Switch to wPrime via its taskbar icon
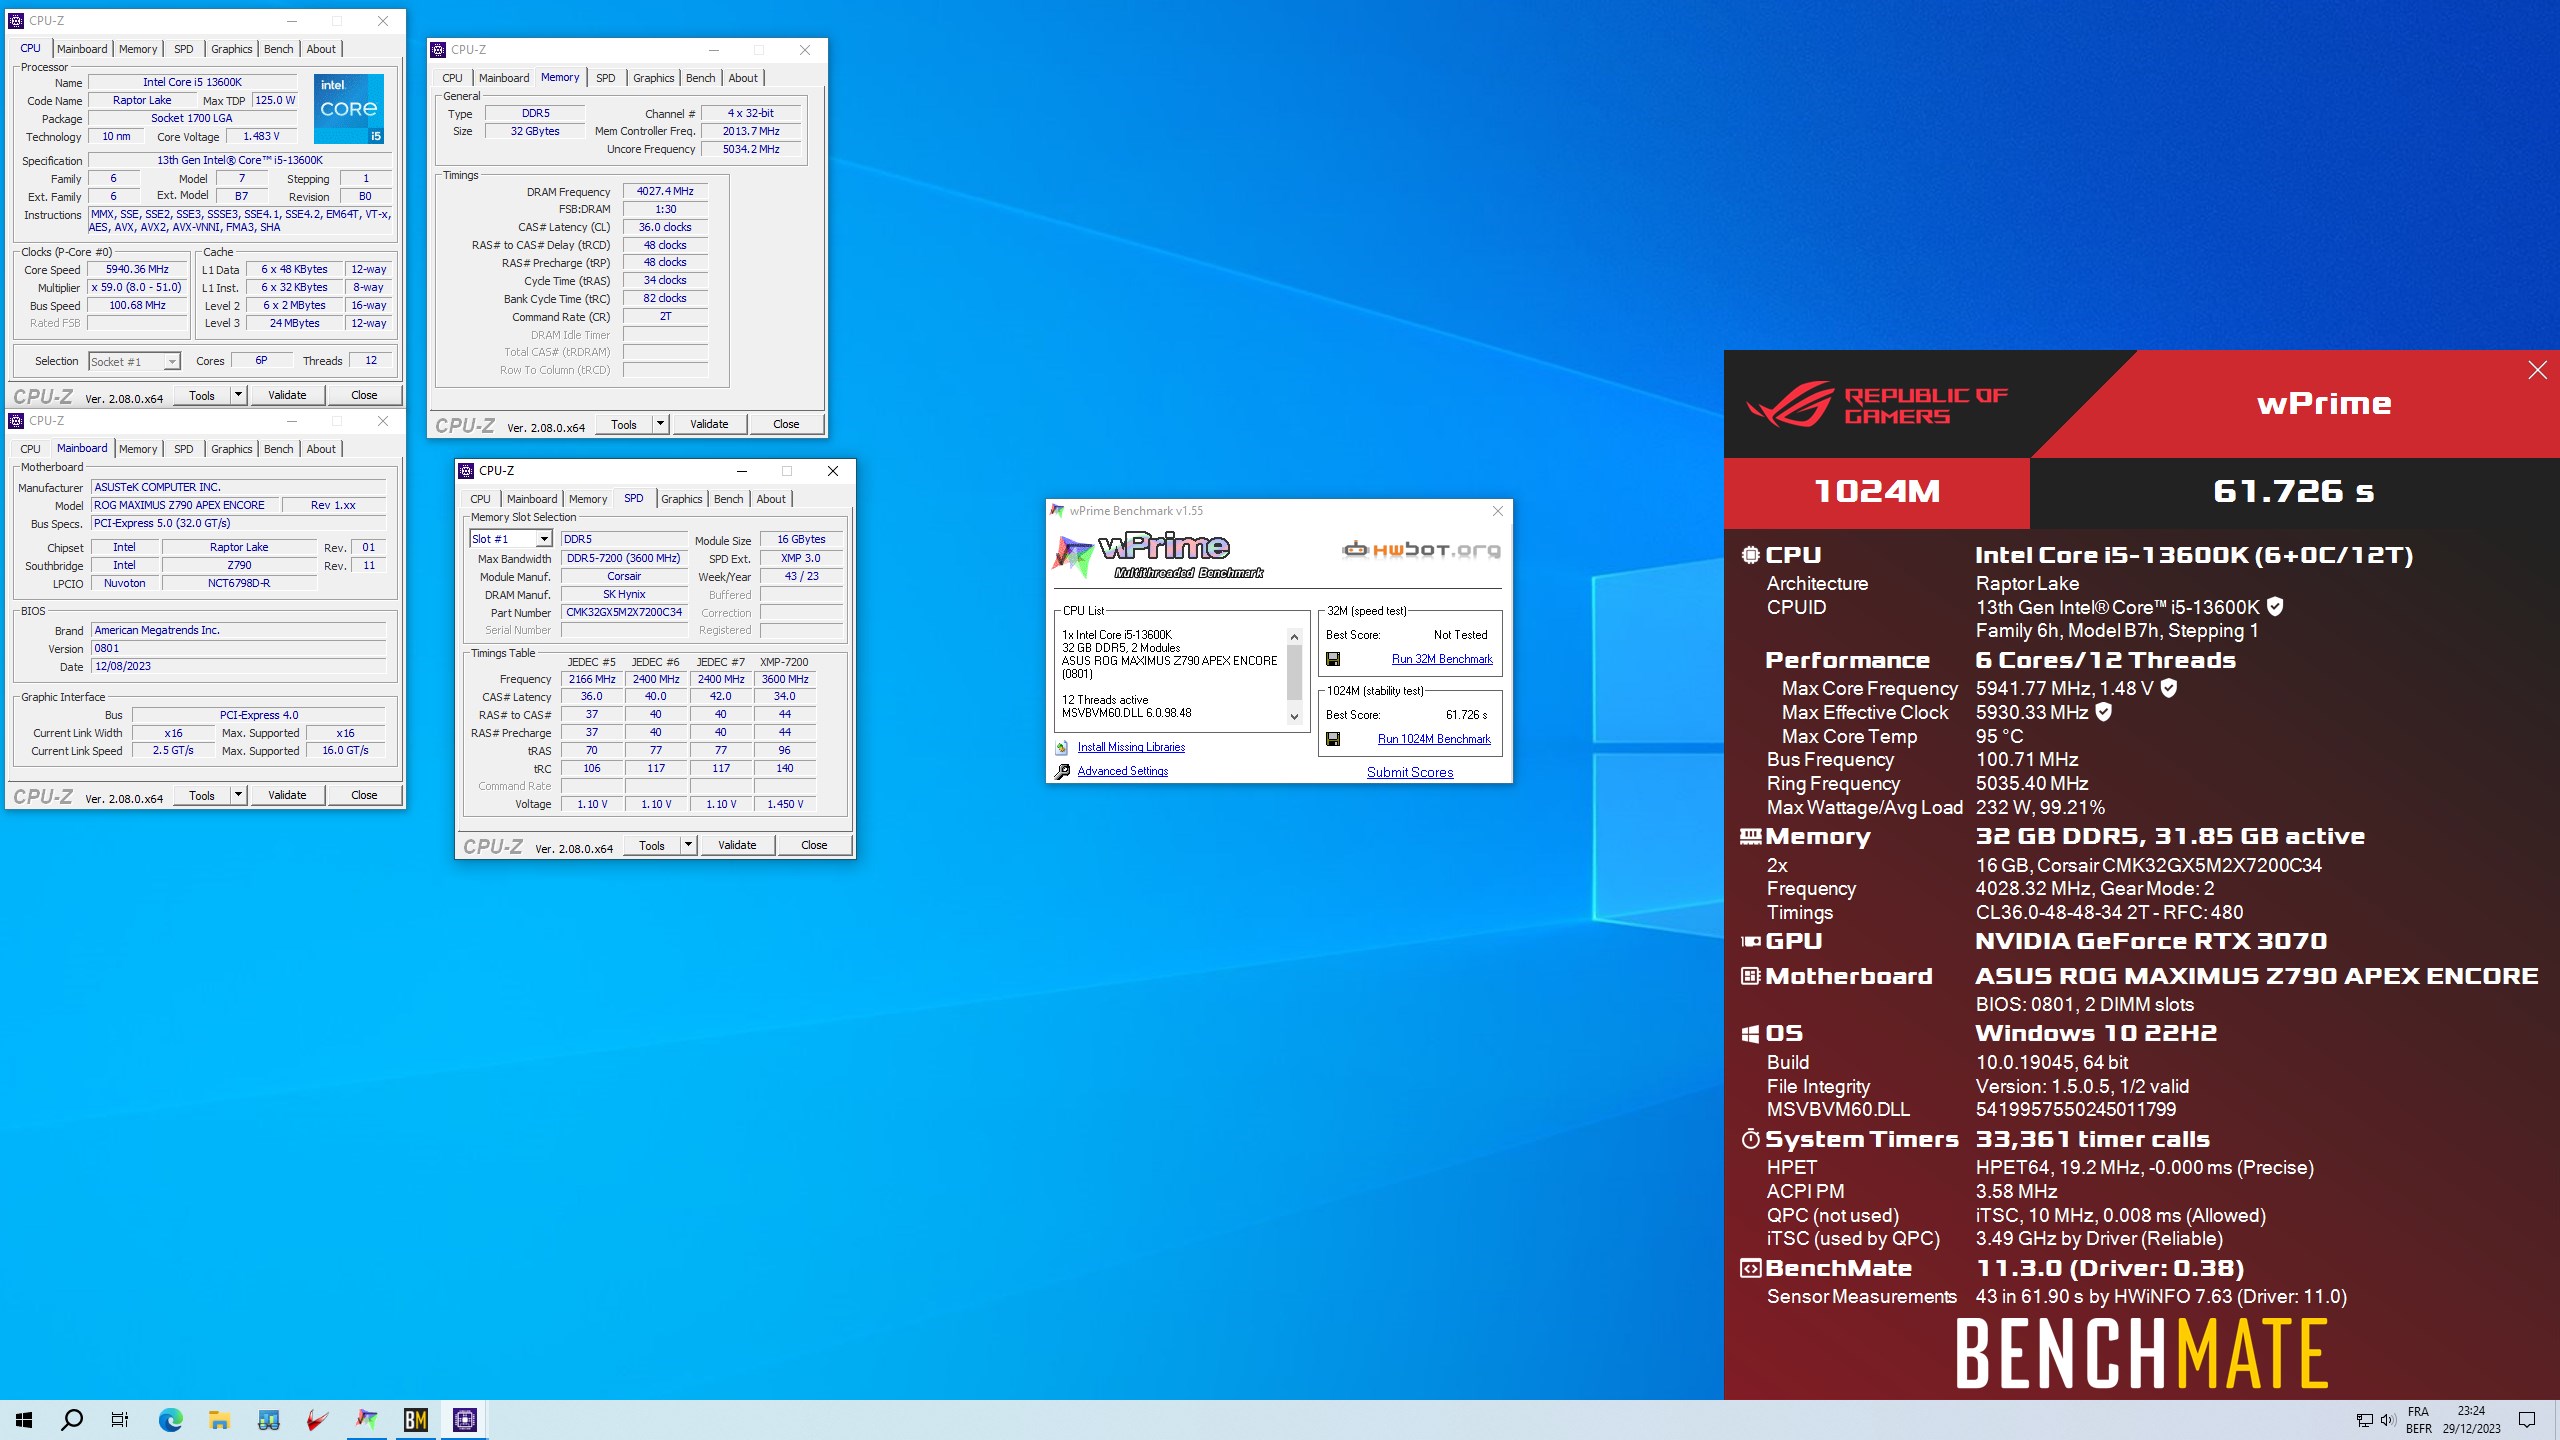Viewport: 2560px width, 1440px height. click(x=367, y=1419)
